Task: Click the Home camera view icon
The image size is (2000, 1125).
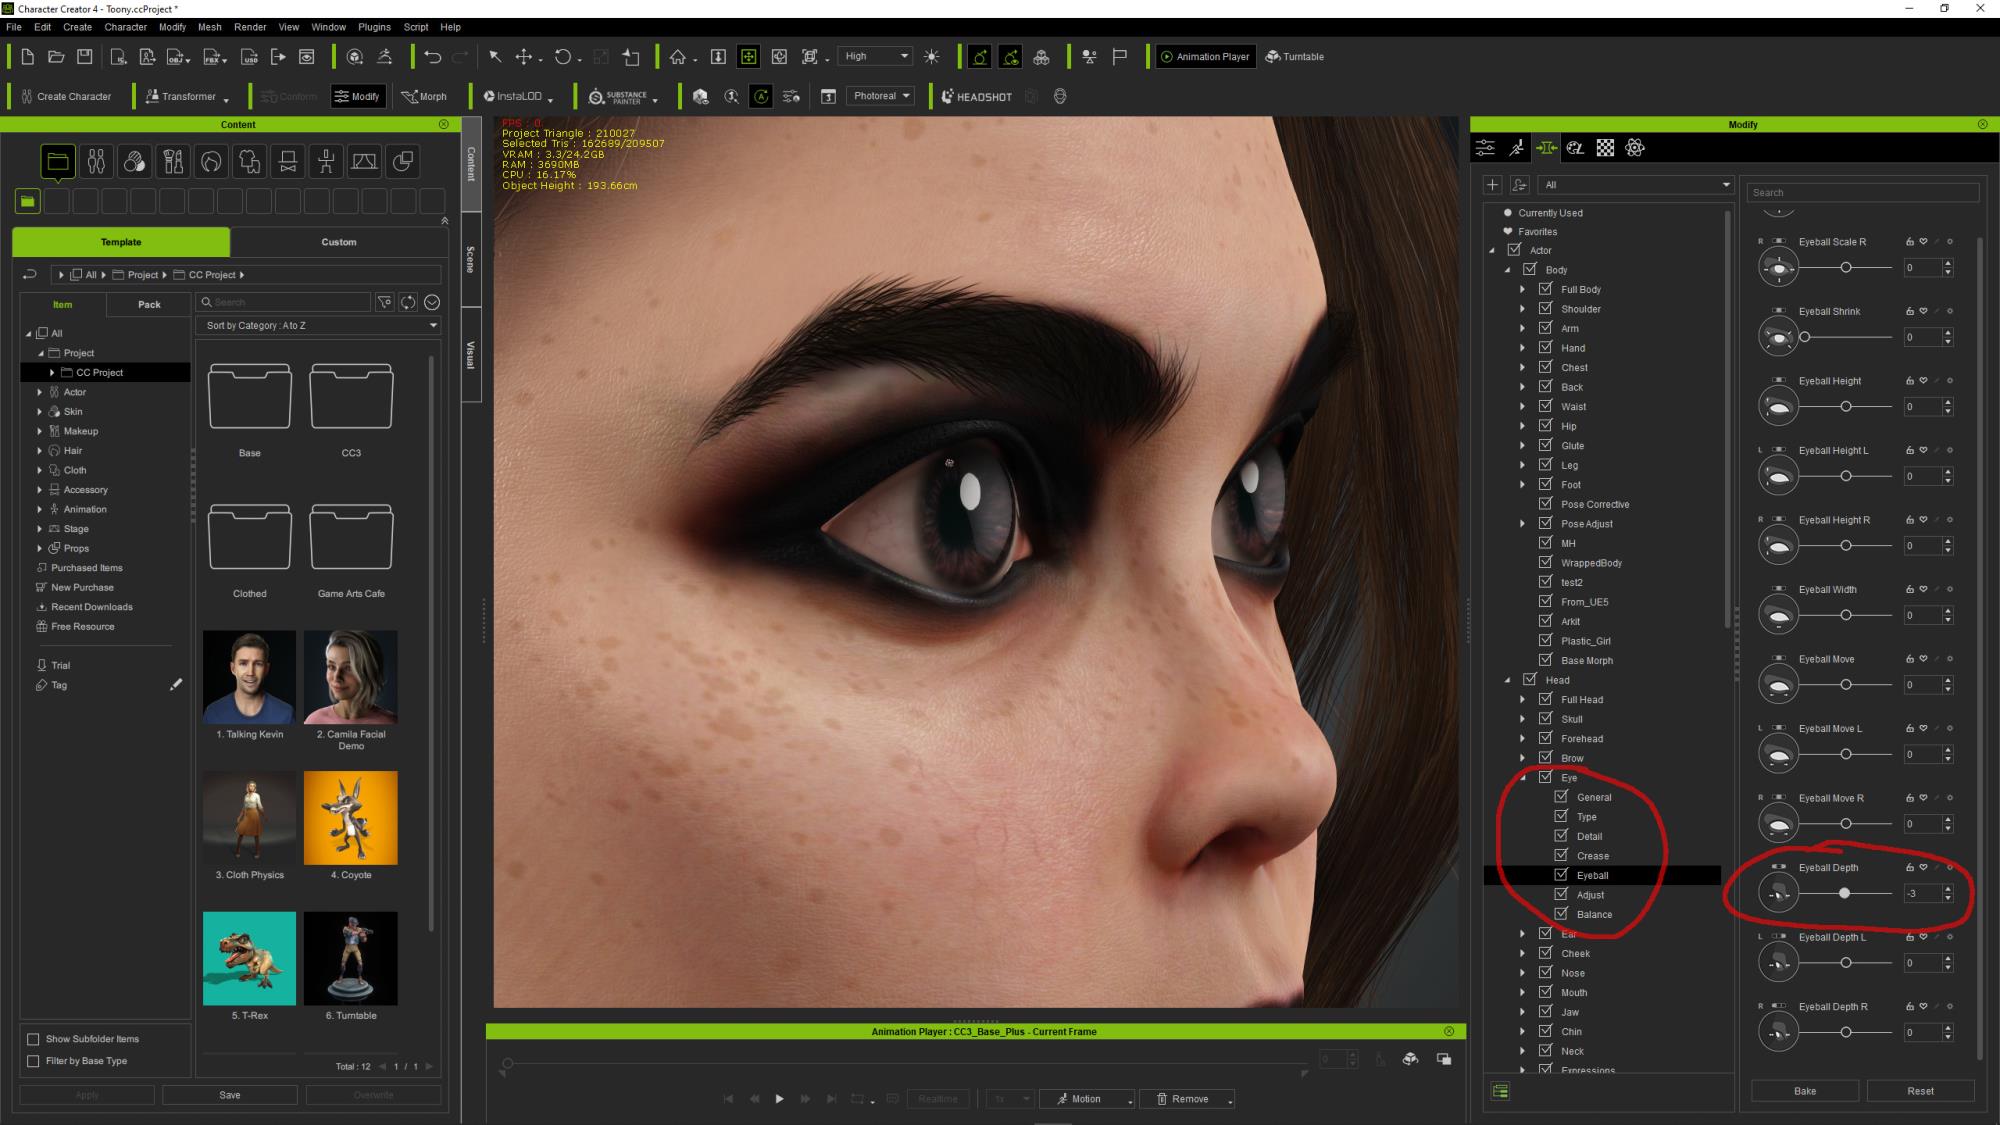Action: [678, 57]
